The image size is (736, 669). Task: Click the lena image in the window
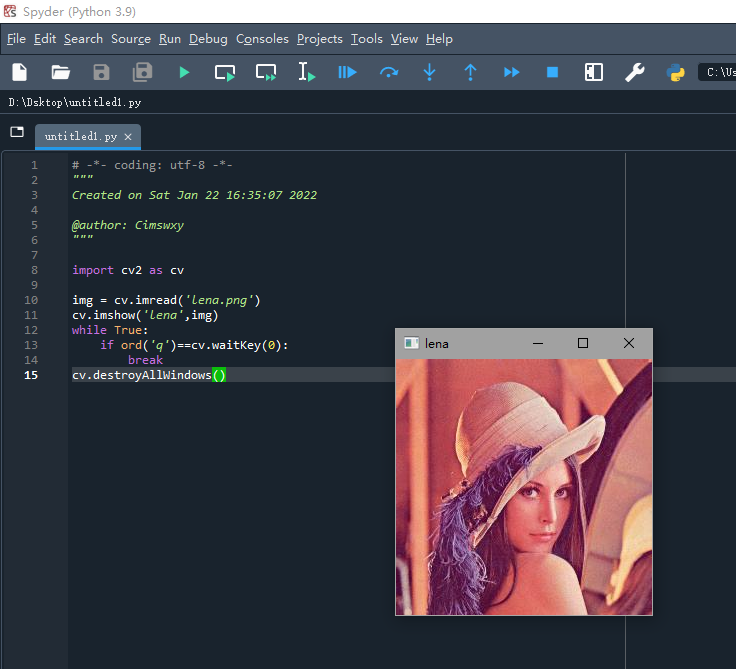point(524,487)
